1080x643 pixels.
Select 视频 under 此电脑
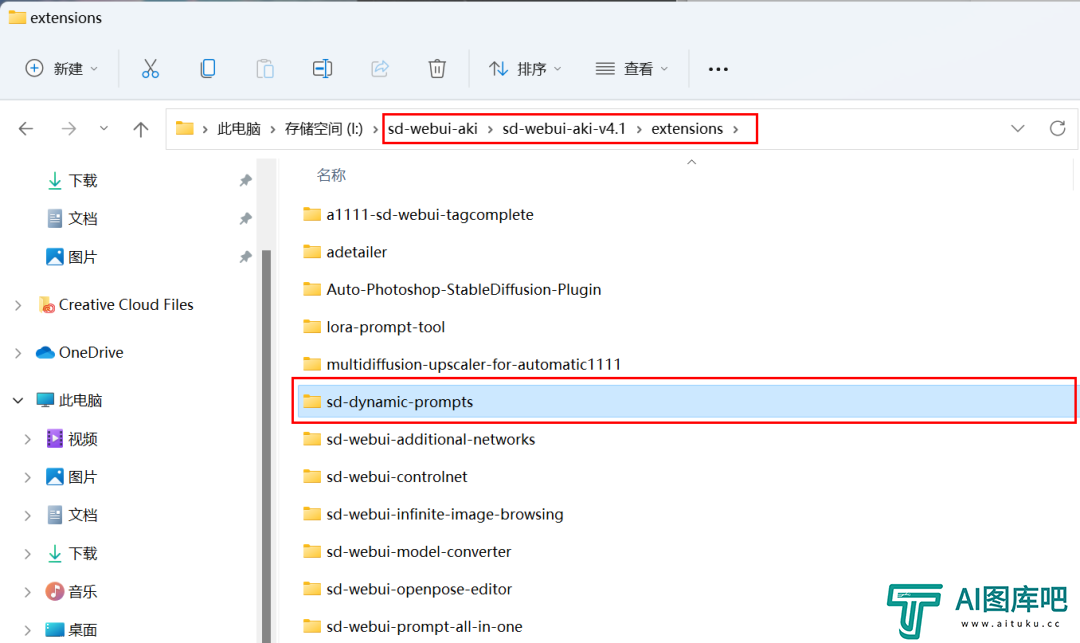pos(83,439)
